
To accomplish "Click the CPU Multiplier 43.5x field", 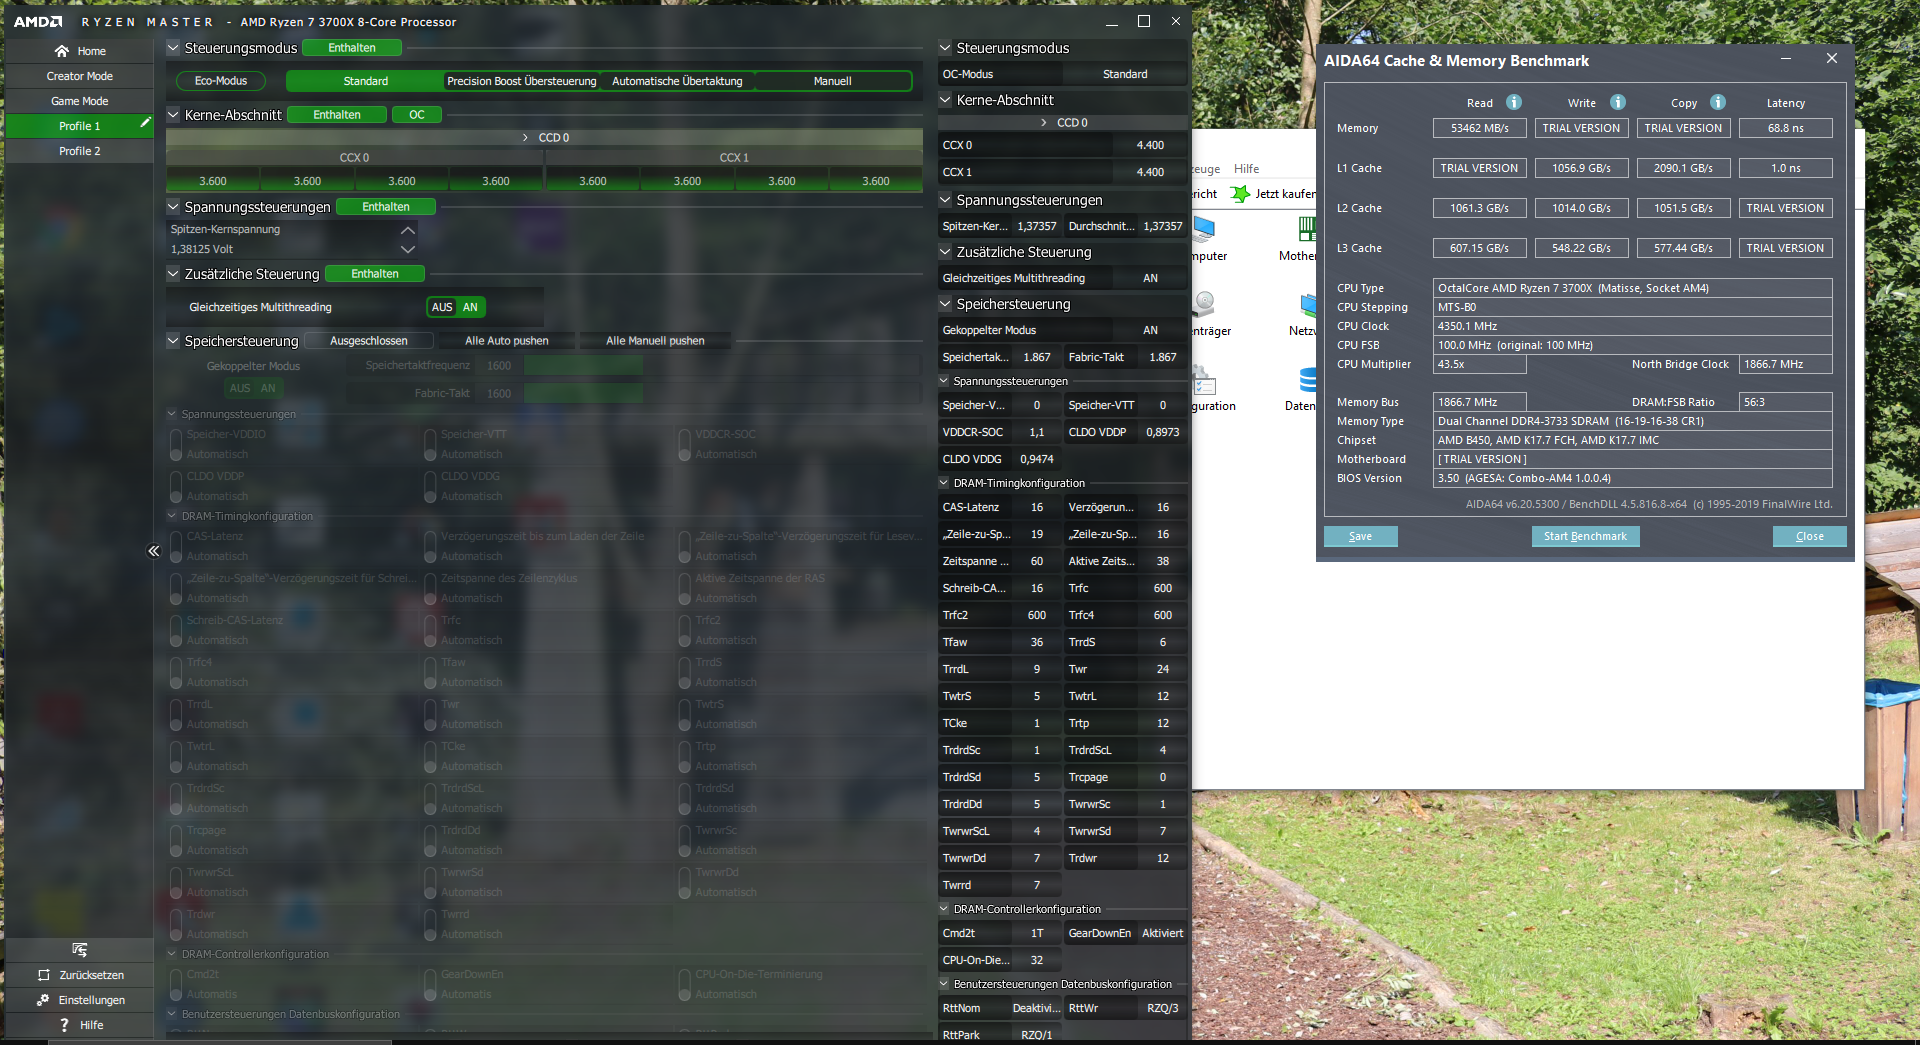I will coord(1479,364).
